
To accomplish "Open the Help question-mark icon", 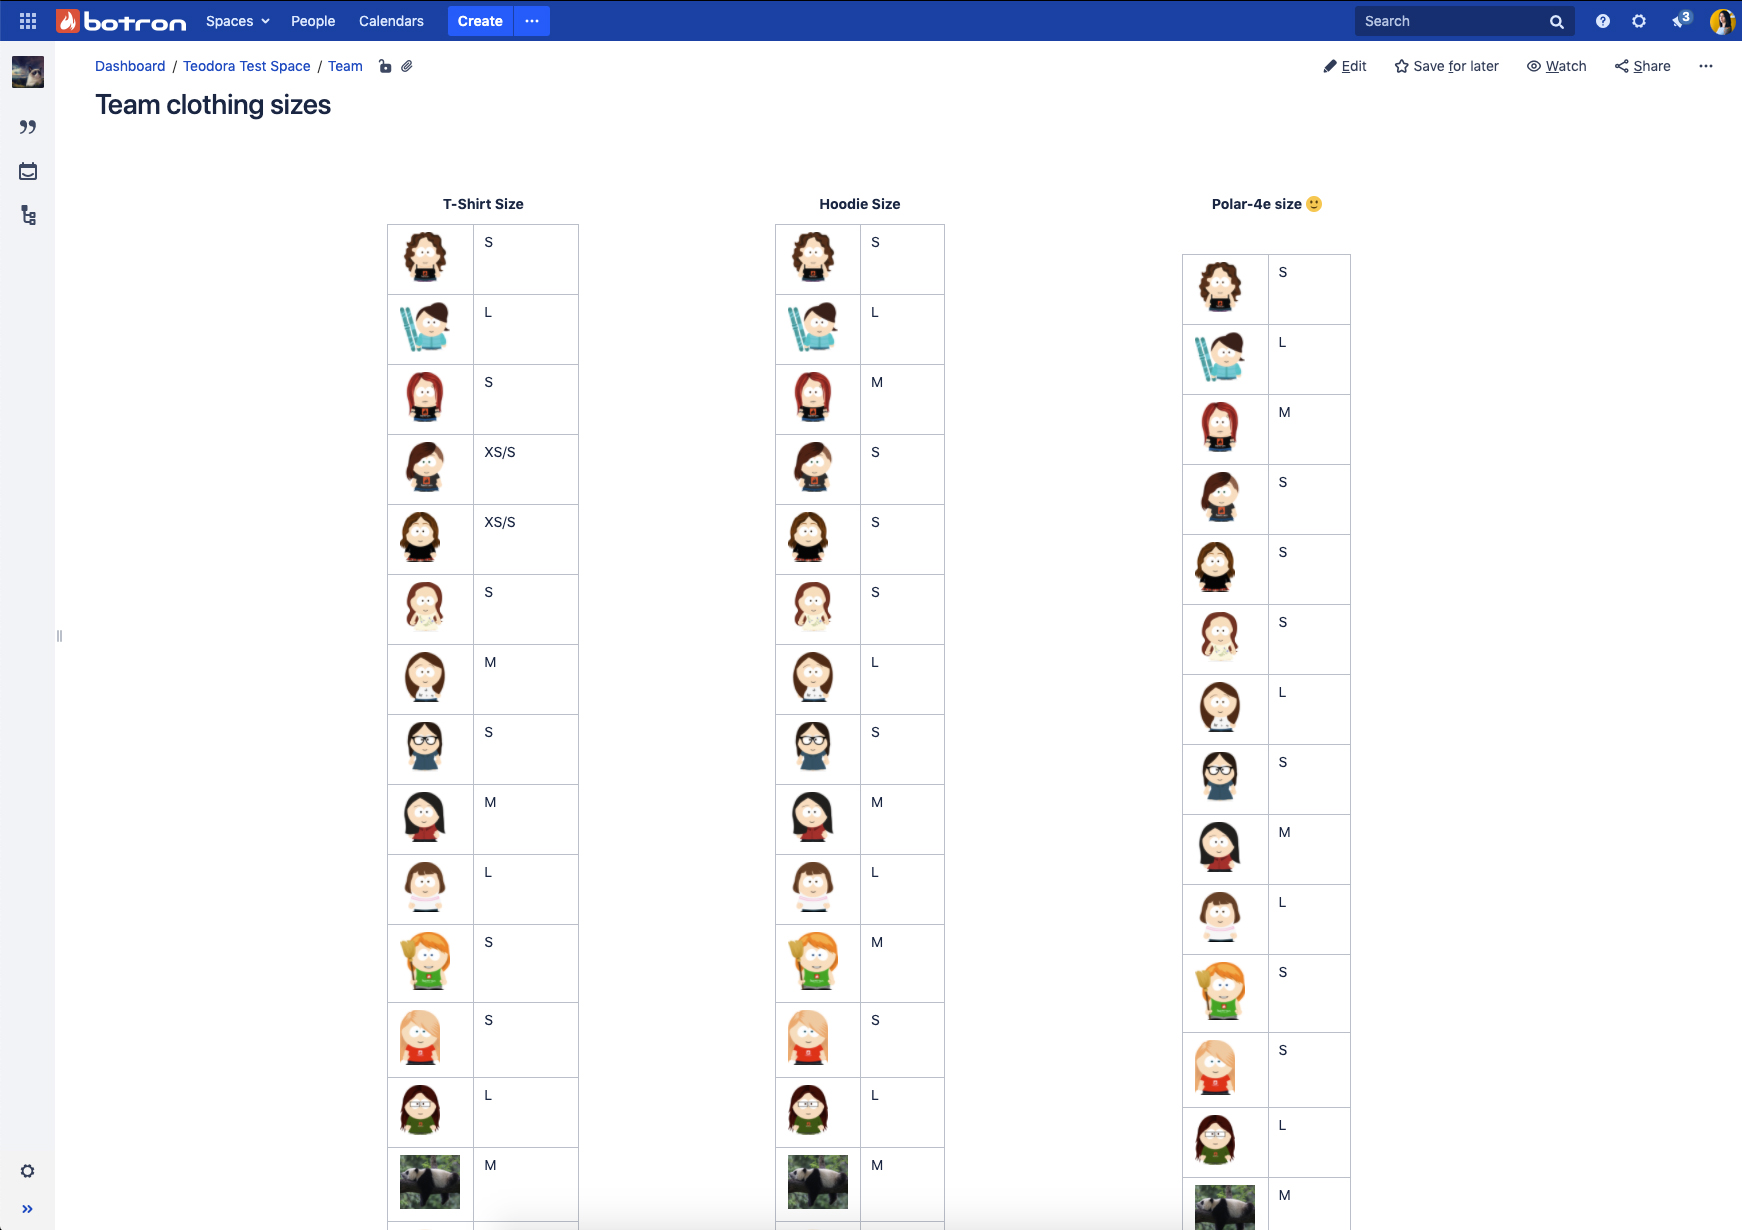I will point(1603,21).
